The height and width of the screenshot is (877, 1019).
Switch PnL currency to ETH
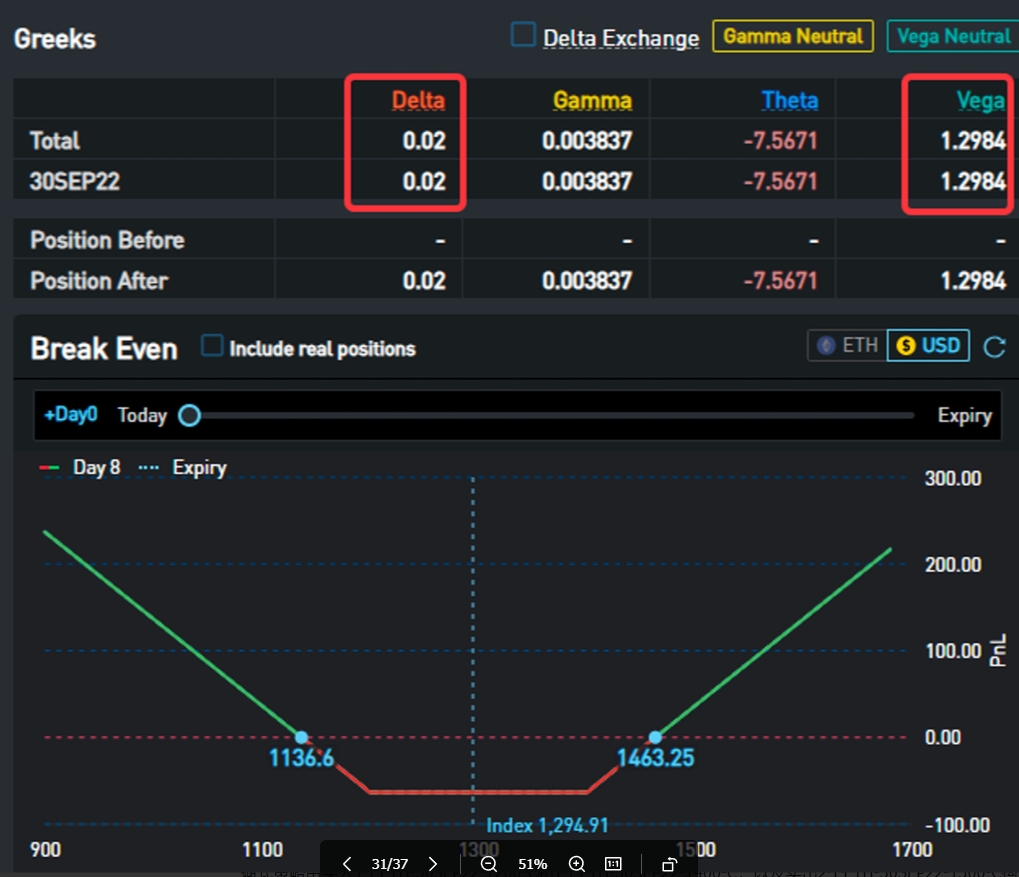click(x=847, y=346)
